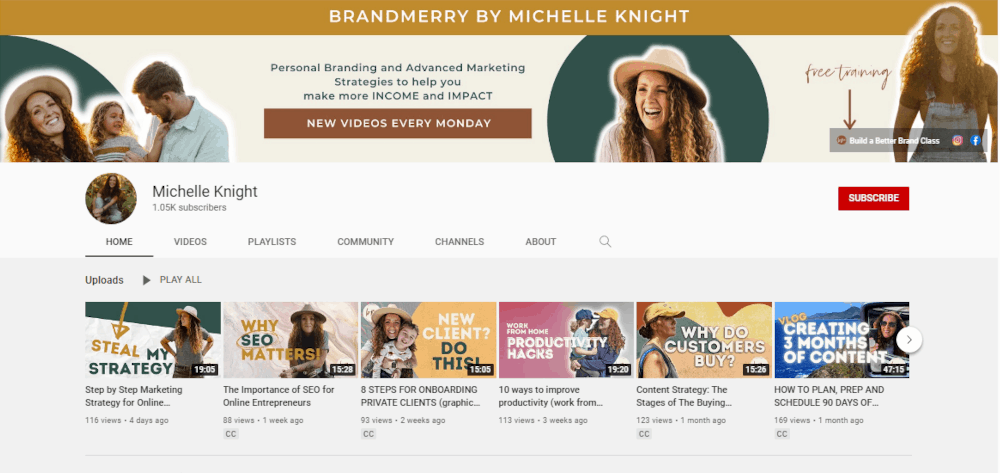This screenshot has height=473, width=1000.
Task: Open the Facebook icon in banner
Action: [x=976, y=140]
